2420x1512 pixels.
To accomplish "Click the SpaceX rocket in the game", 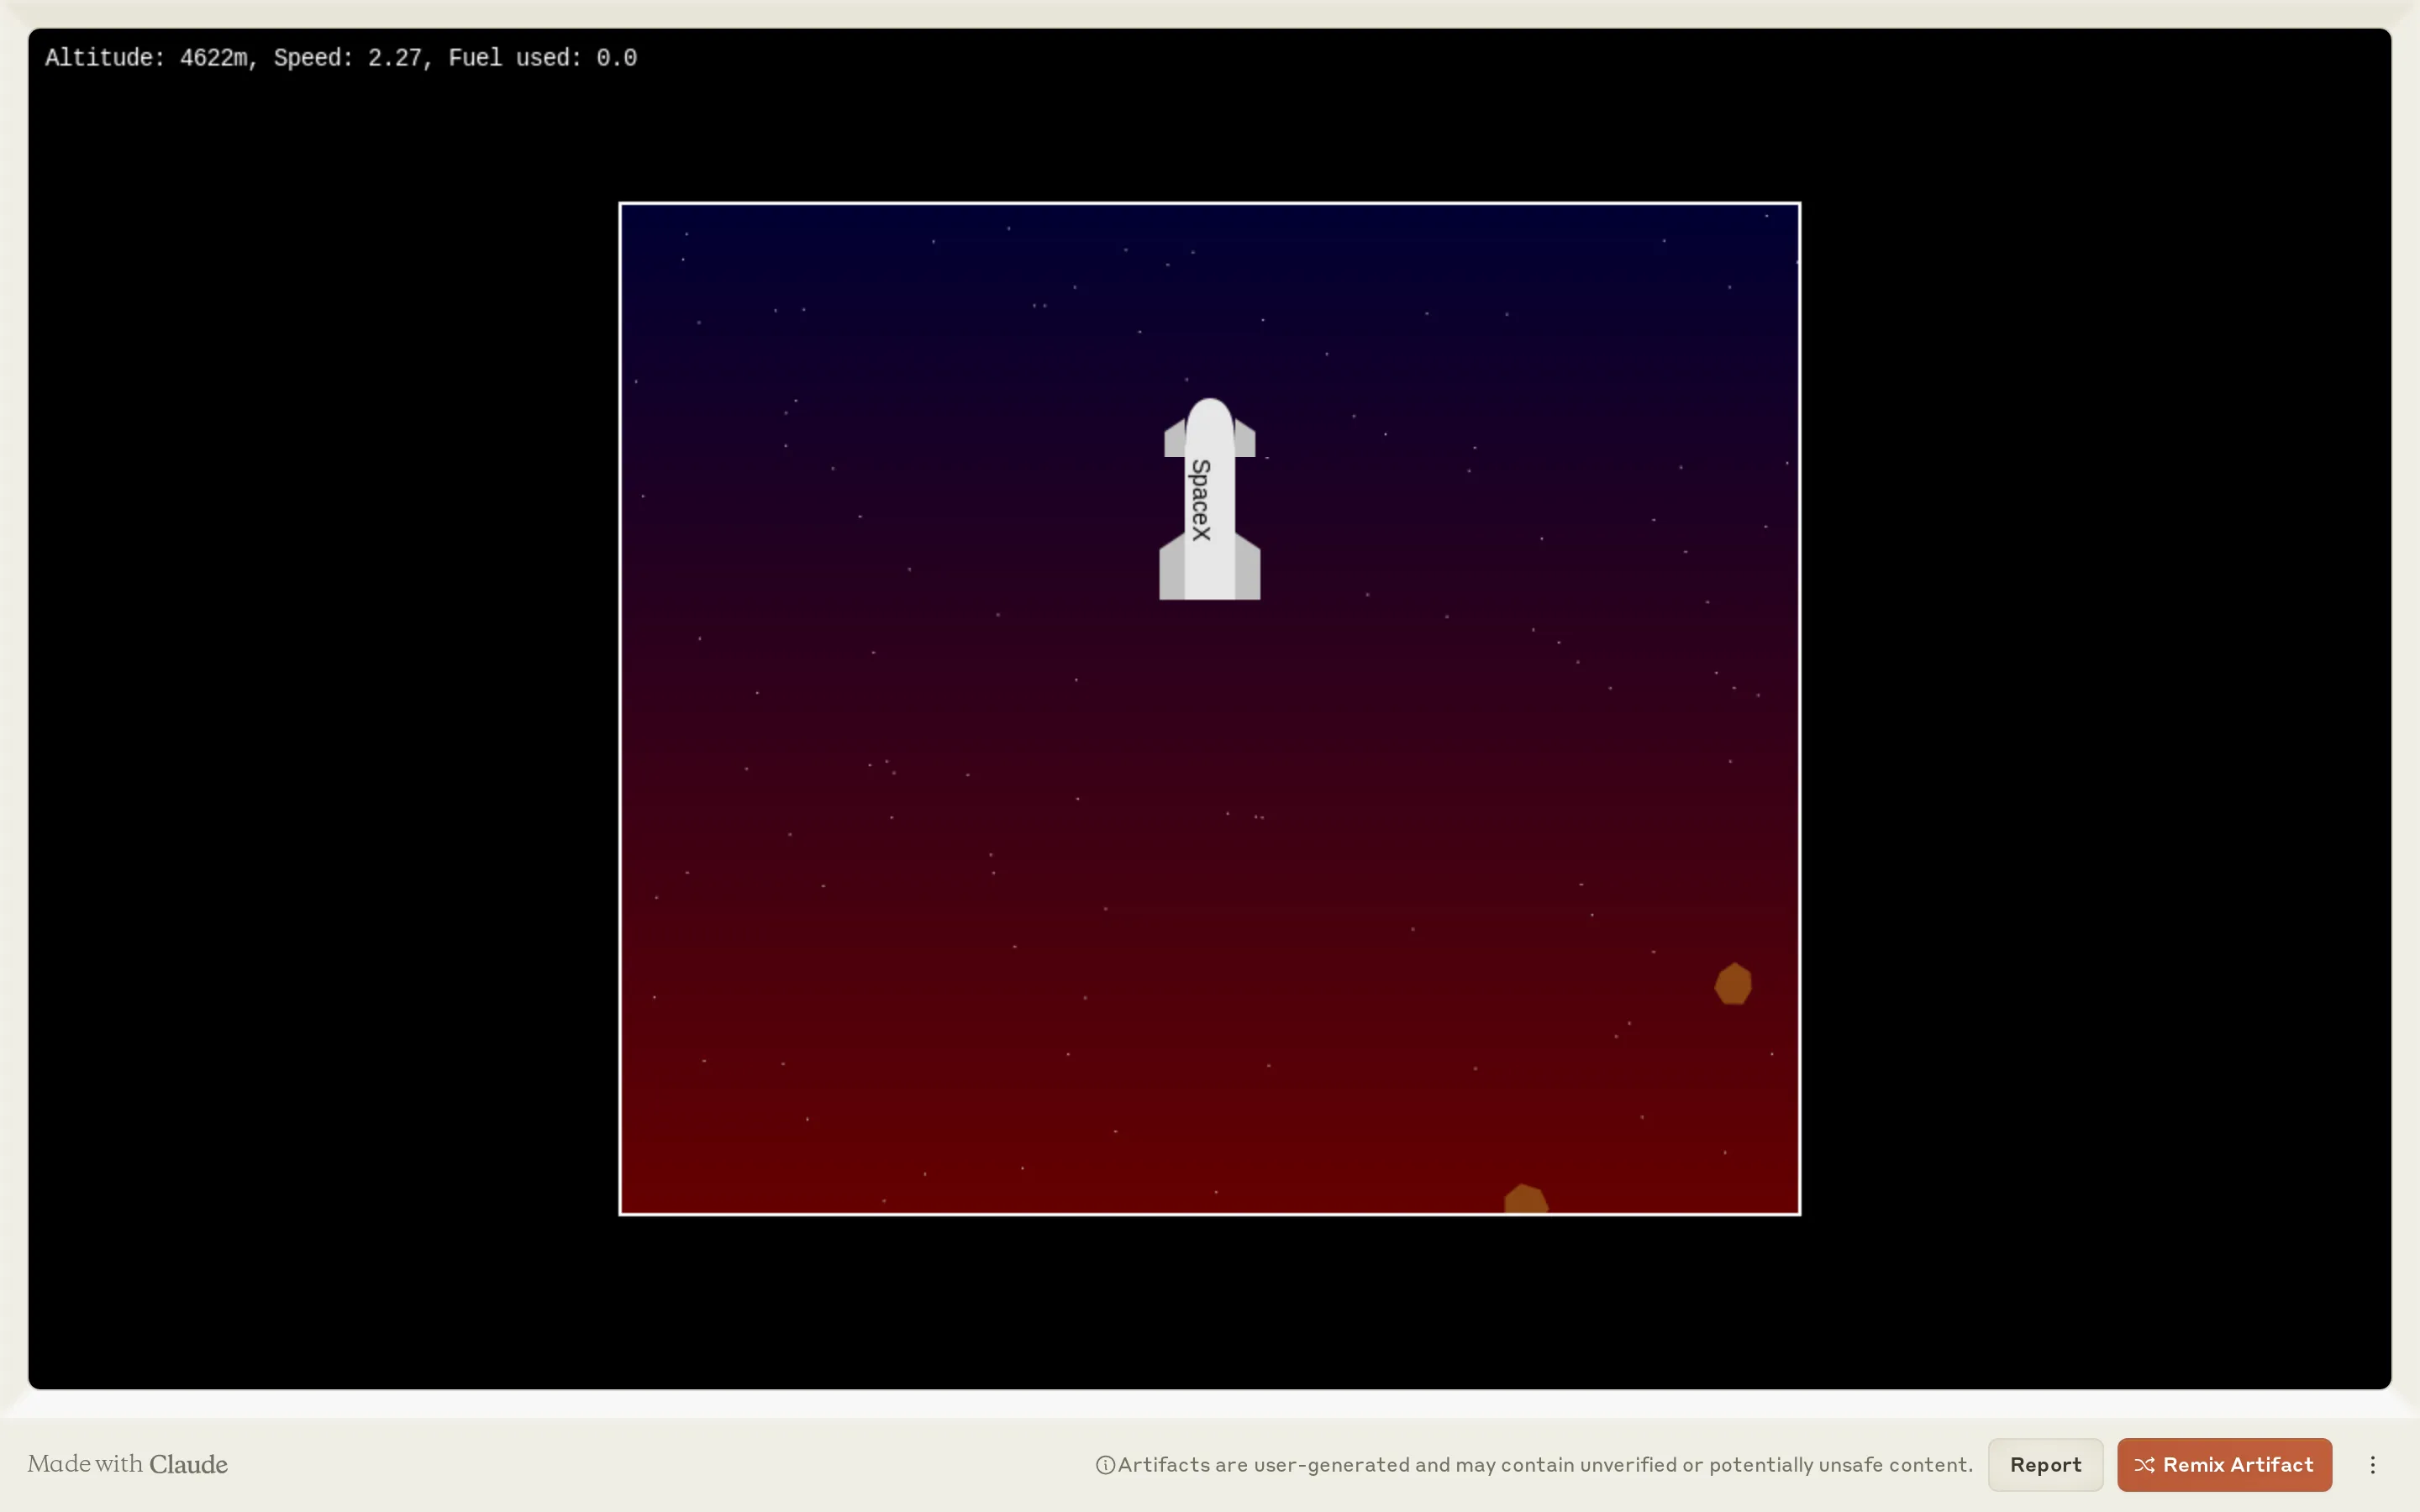I will tap(1209, 499).
